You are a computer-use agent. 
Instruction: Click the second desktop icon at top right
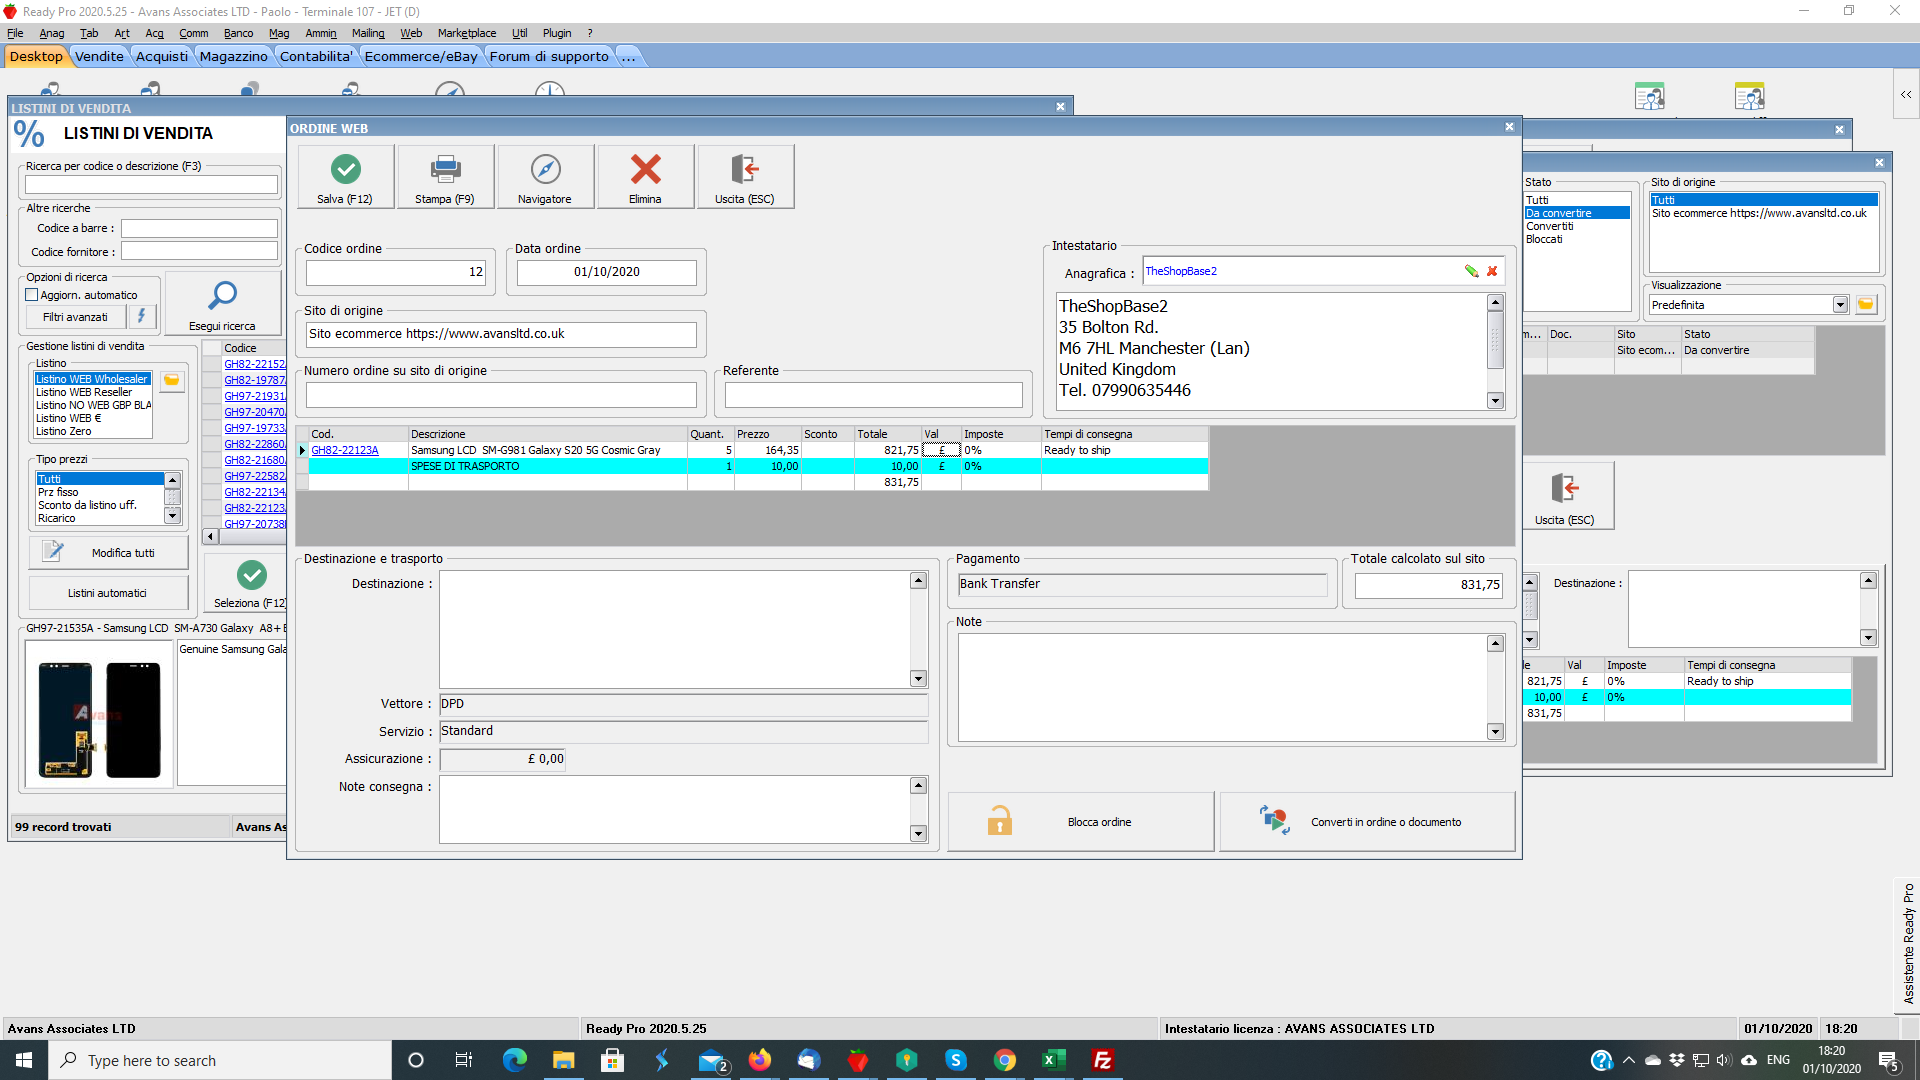click(x=1750, y=97)
